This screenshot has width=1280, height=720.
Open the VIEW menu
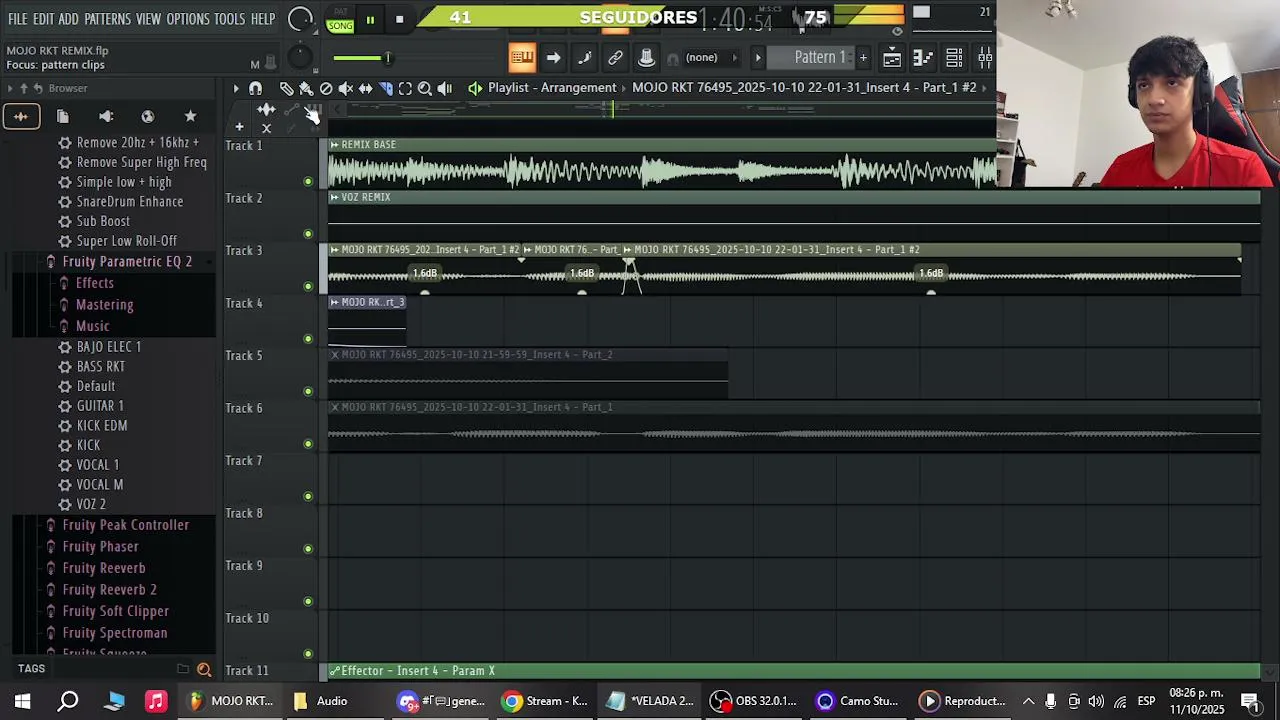(148, 19)
